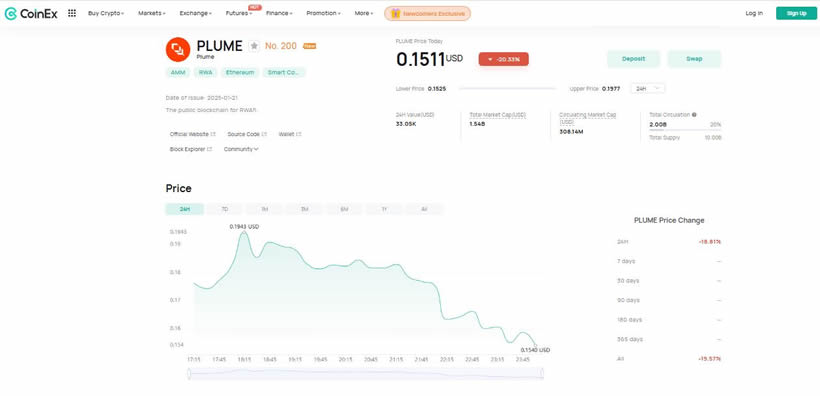The width and height of the screenshot is (820, 396).
Task: Click the AMM tag
Action: tap(178, 72)
